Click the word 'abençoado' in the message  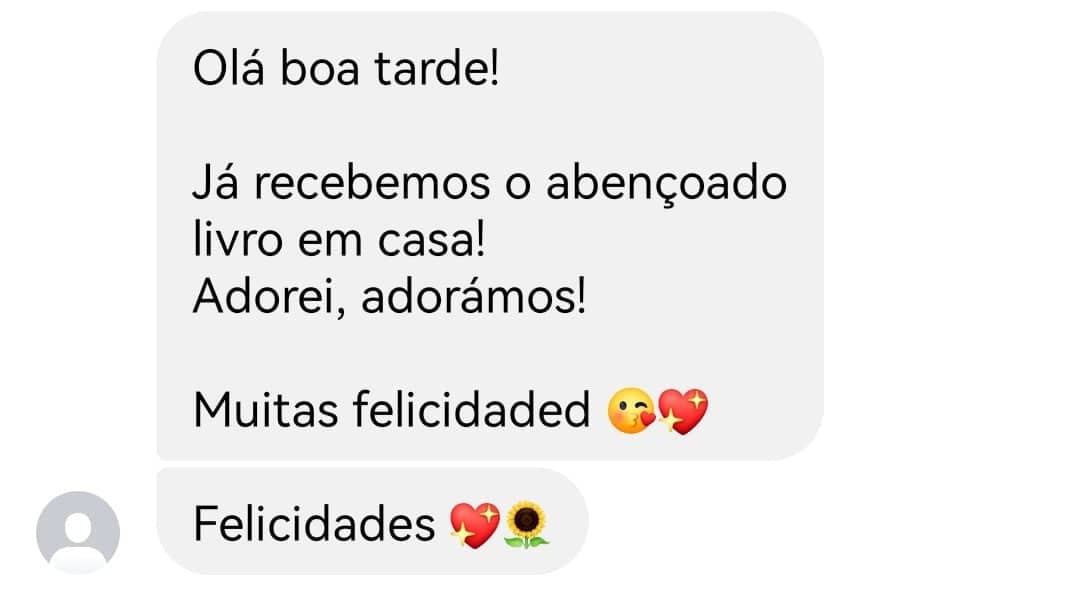tap(666, 185)
